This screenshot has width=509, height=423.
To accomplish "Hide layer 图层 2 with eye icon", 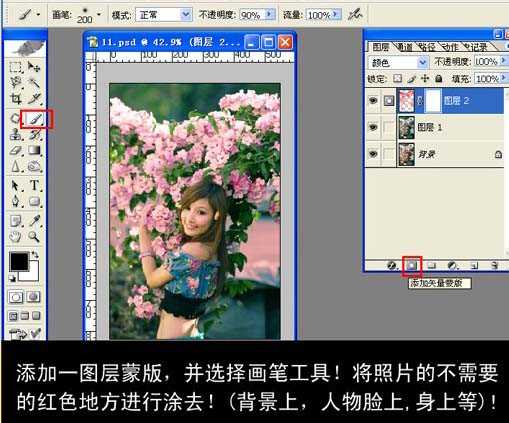I will 373,100.
